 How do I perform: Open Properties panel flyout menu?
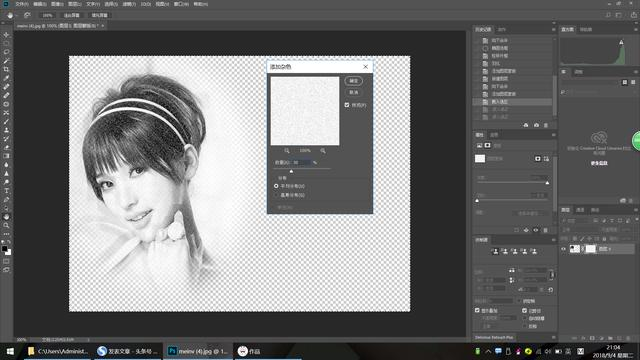(554, 135)
